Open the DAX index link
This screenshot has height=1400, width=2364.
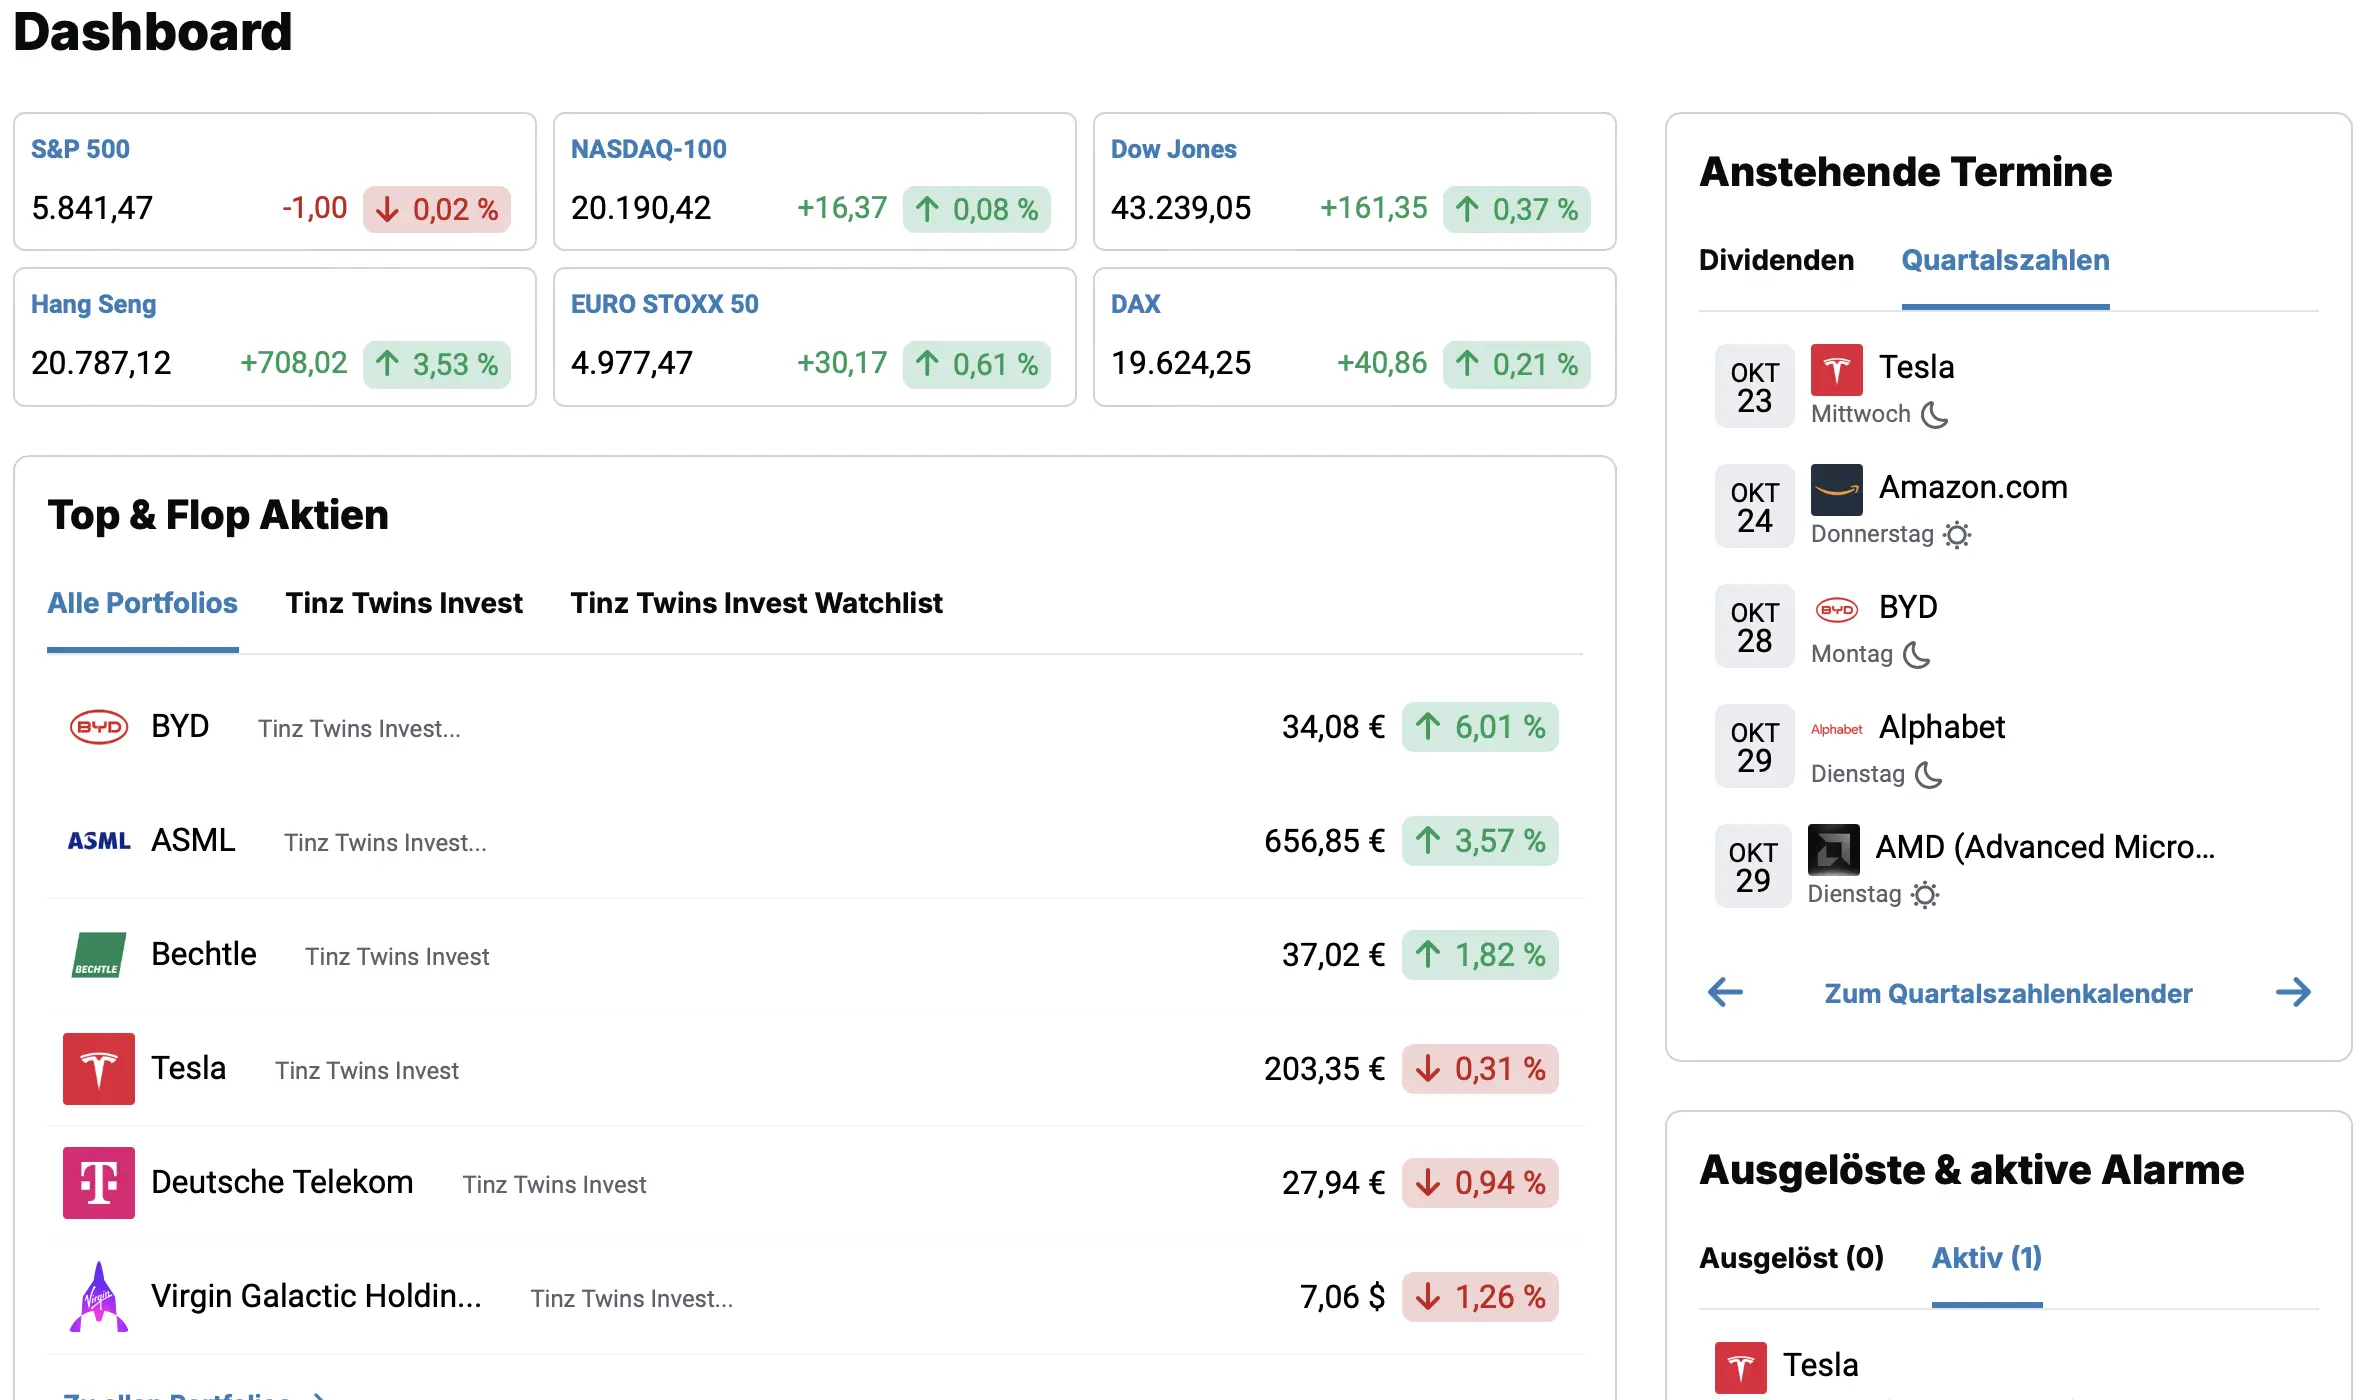click(1136, 304)
